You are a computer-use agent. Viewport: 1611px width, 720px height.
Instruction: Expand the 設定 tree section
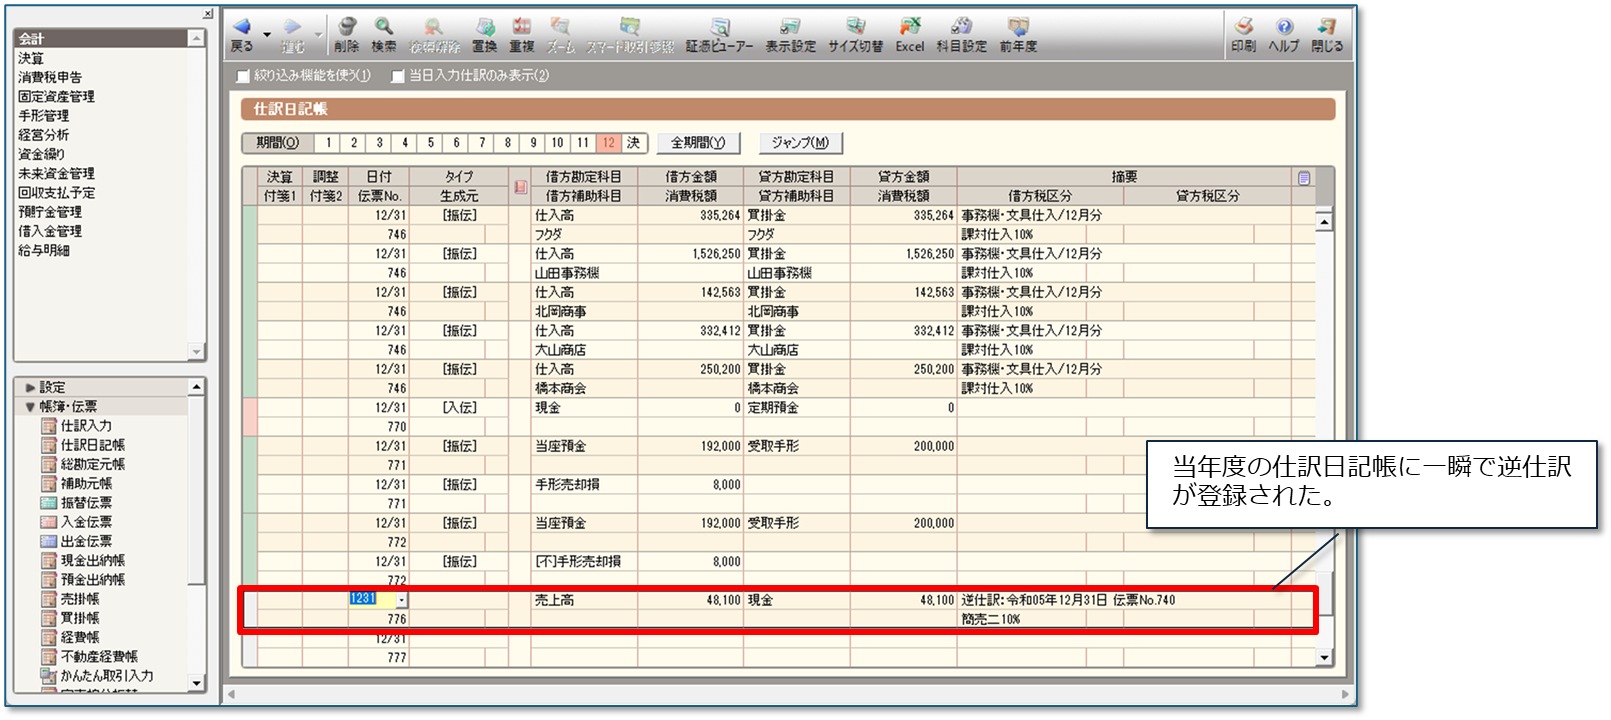click(x=30, y=388)
